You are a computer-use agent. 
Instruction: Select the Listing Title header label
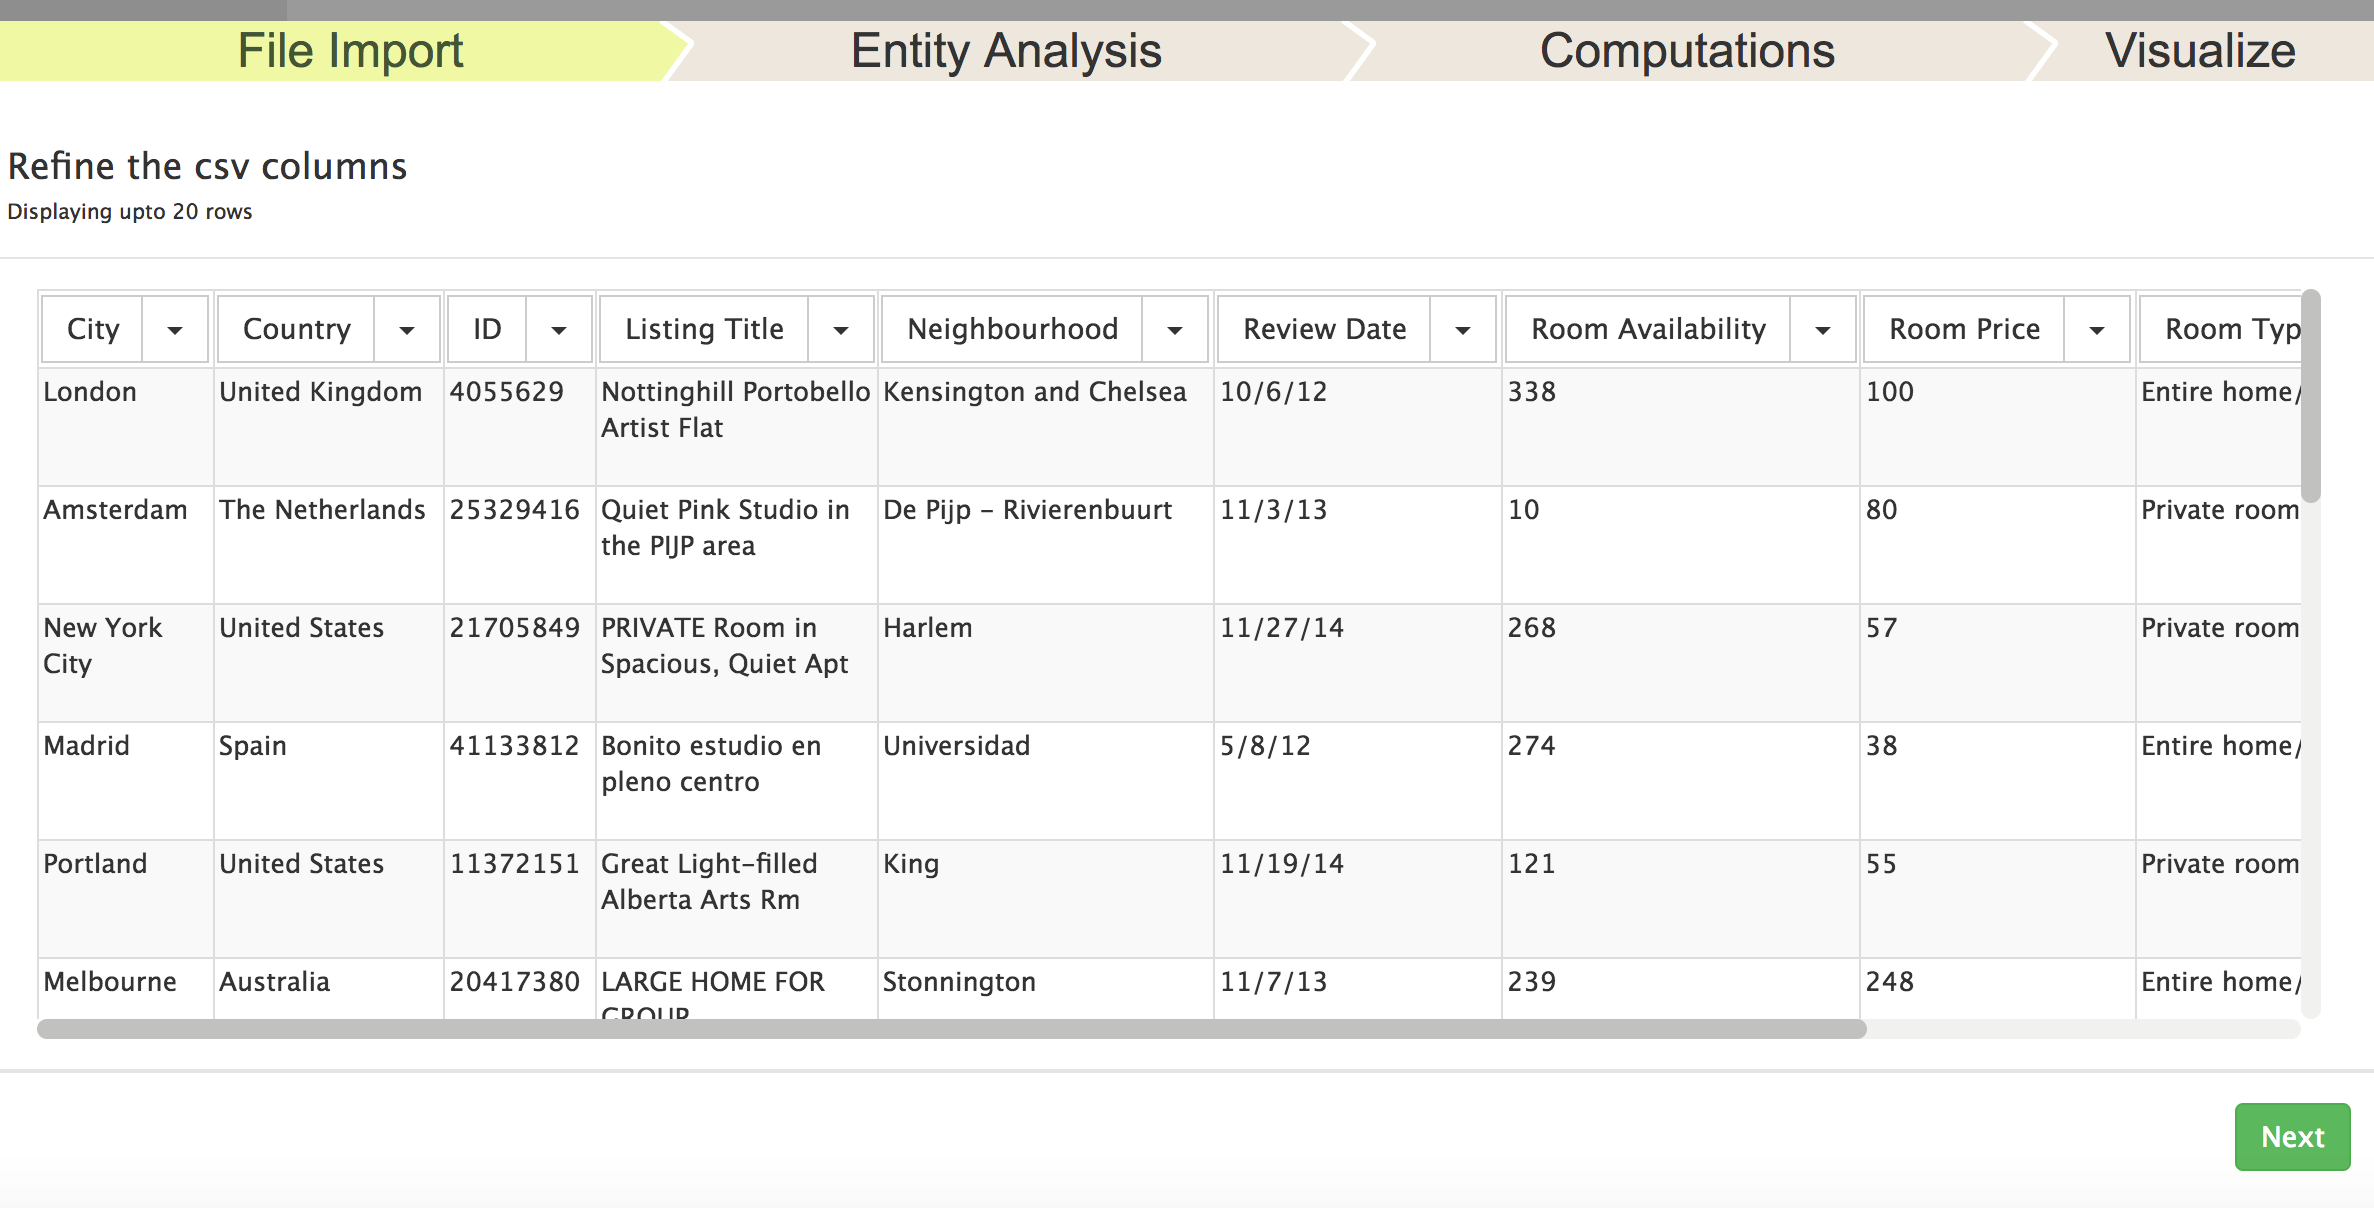pyautogui.click(x=704, y=329)
